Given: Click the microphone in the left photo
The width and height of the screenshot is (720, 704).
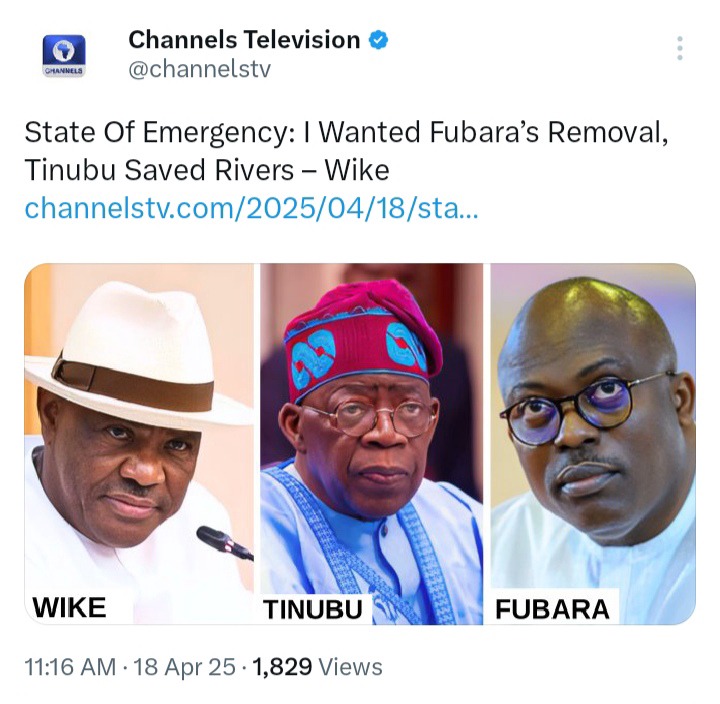Looking at the screenshot, I should coord(225,543).
